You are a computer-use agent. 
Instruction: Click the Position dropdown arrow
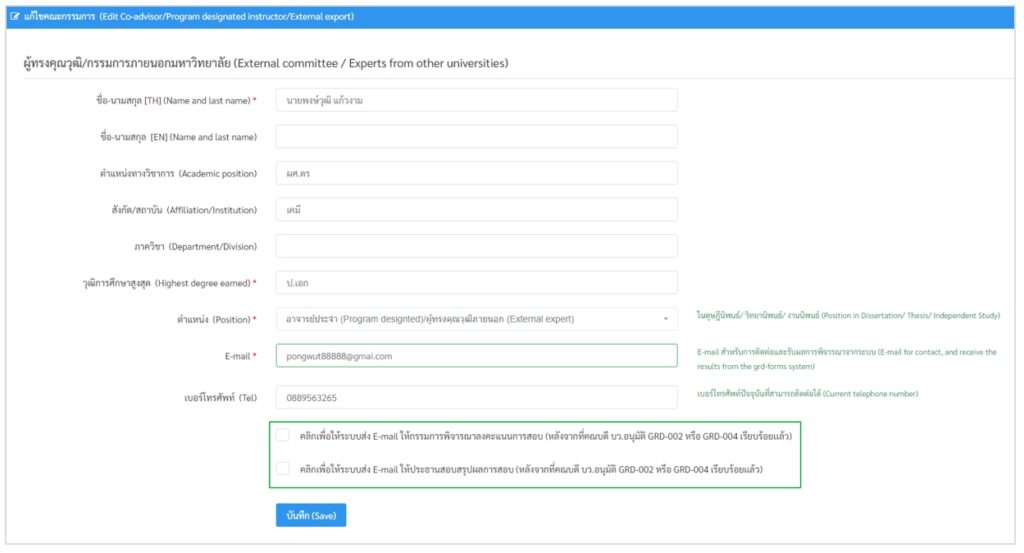(x=665, y=320)
